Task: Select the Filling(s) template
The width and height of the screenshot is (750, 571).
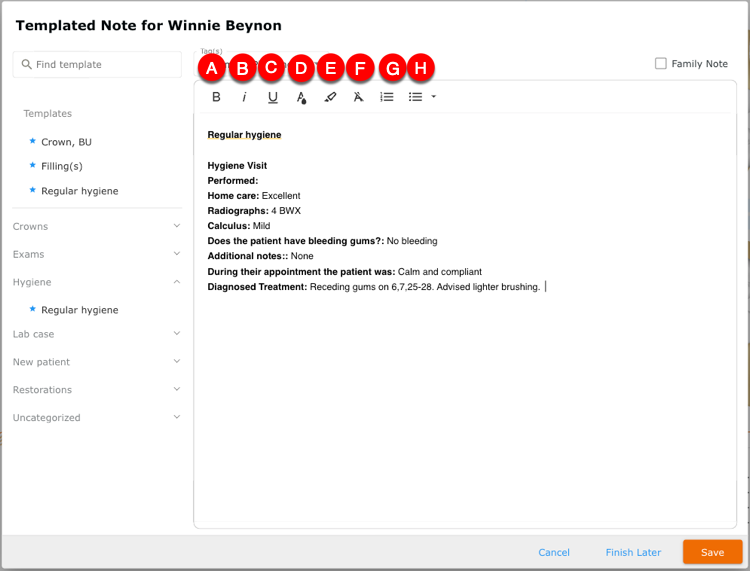Action: coord(62,166)
